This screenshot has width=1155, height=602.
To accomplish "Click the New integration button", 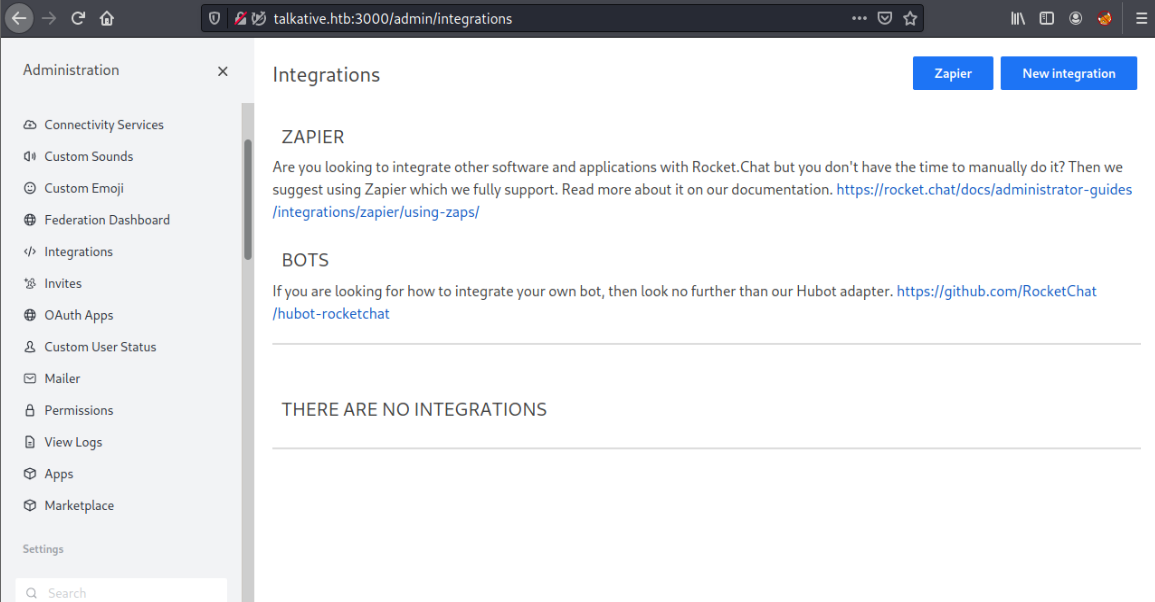I will coord(1068,73).
